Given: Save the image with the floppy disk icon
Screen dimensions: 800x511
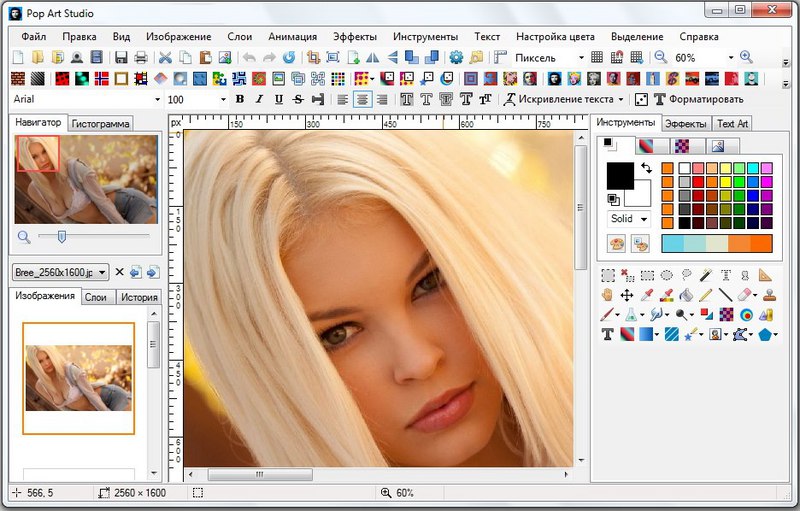Looking at the screenshot, I should [x=121, y=57].
